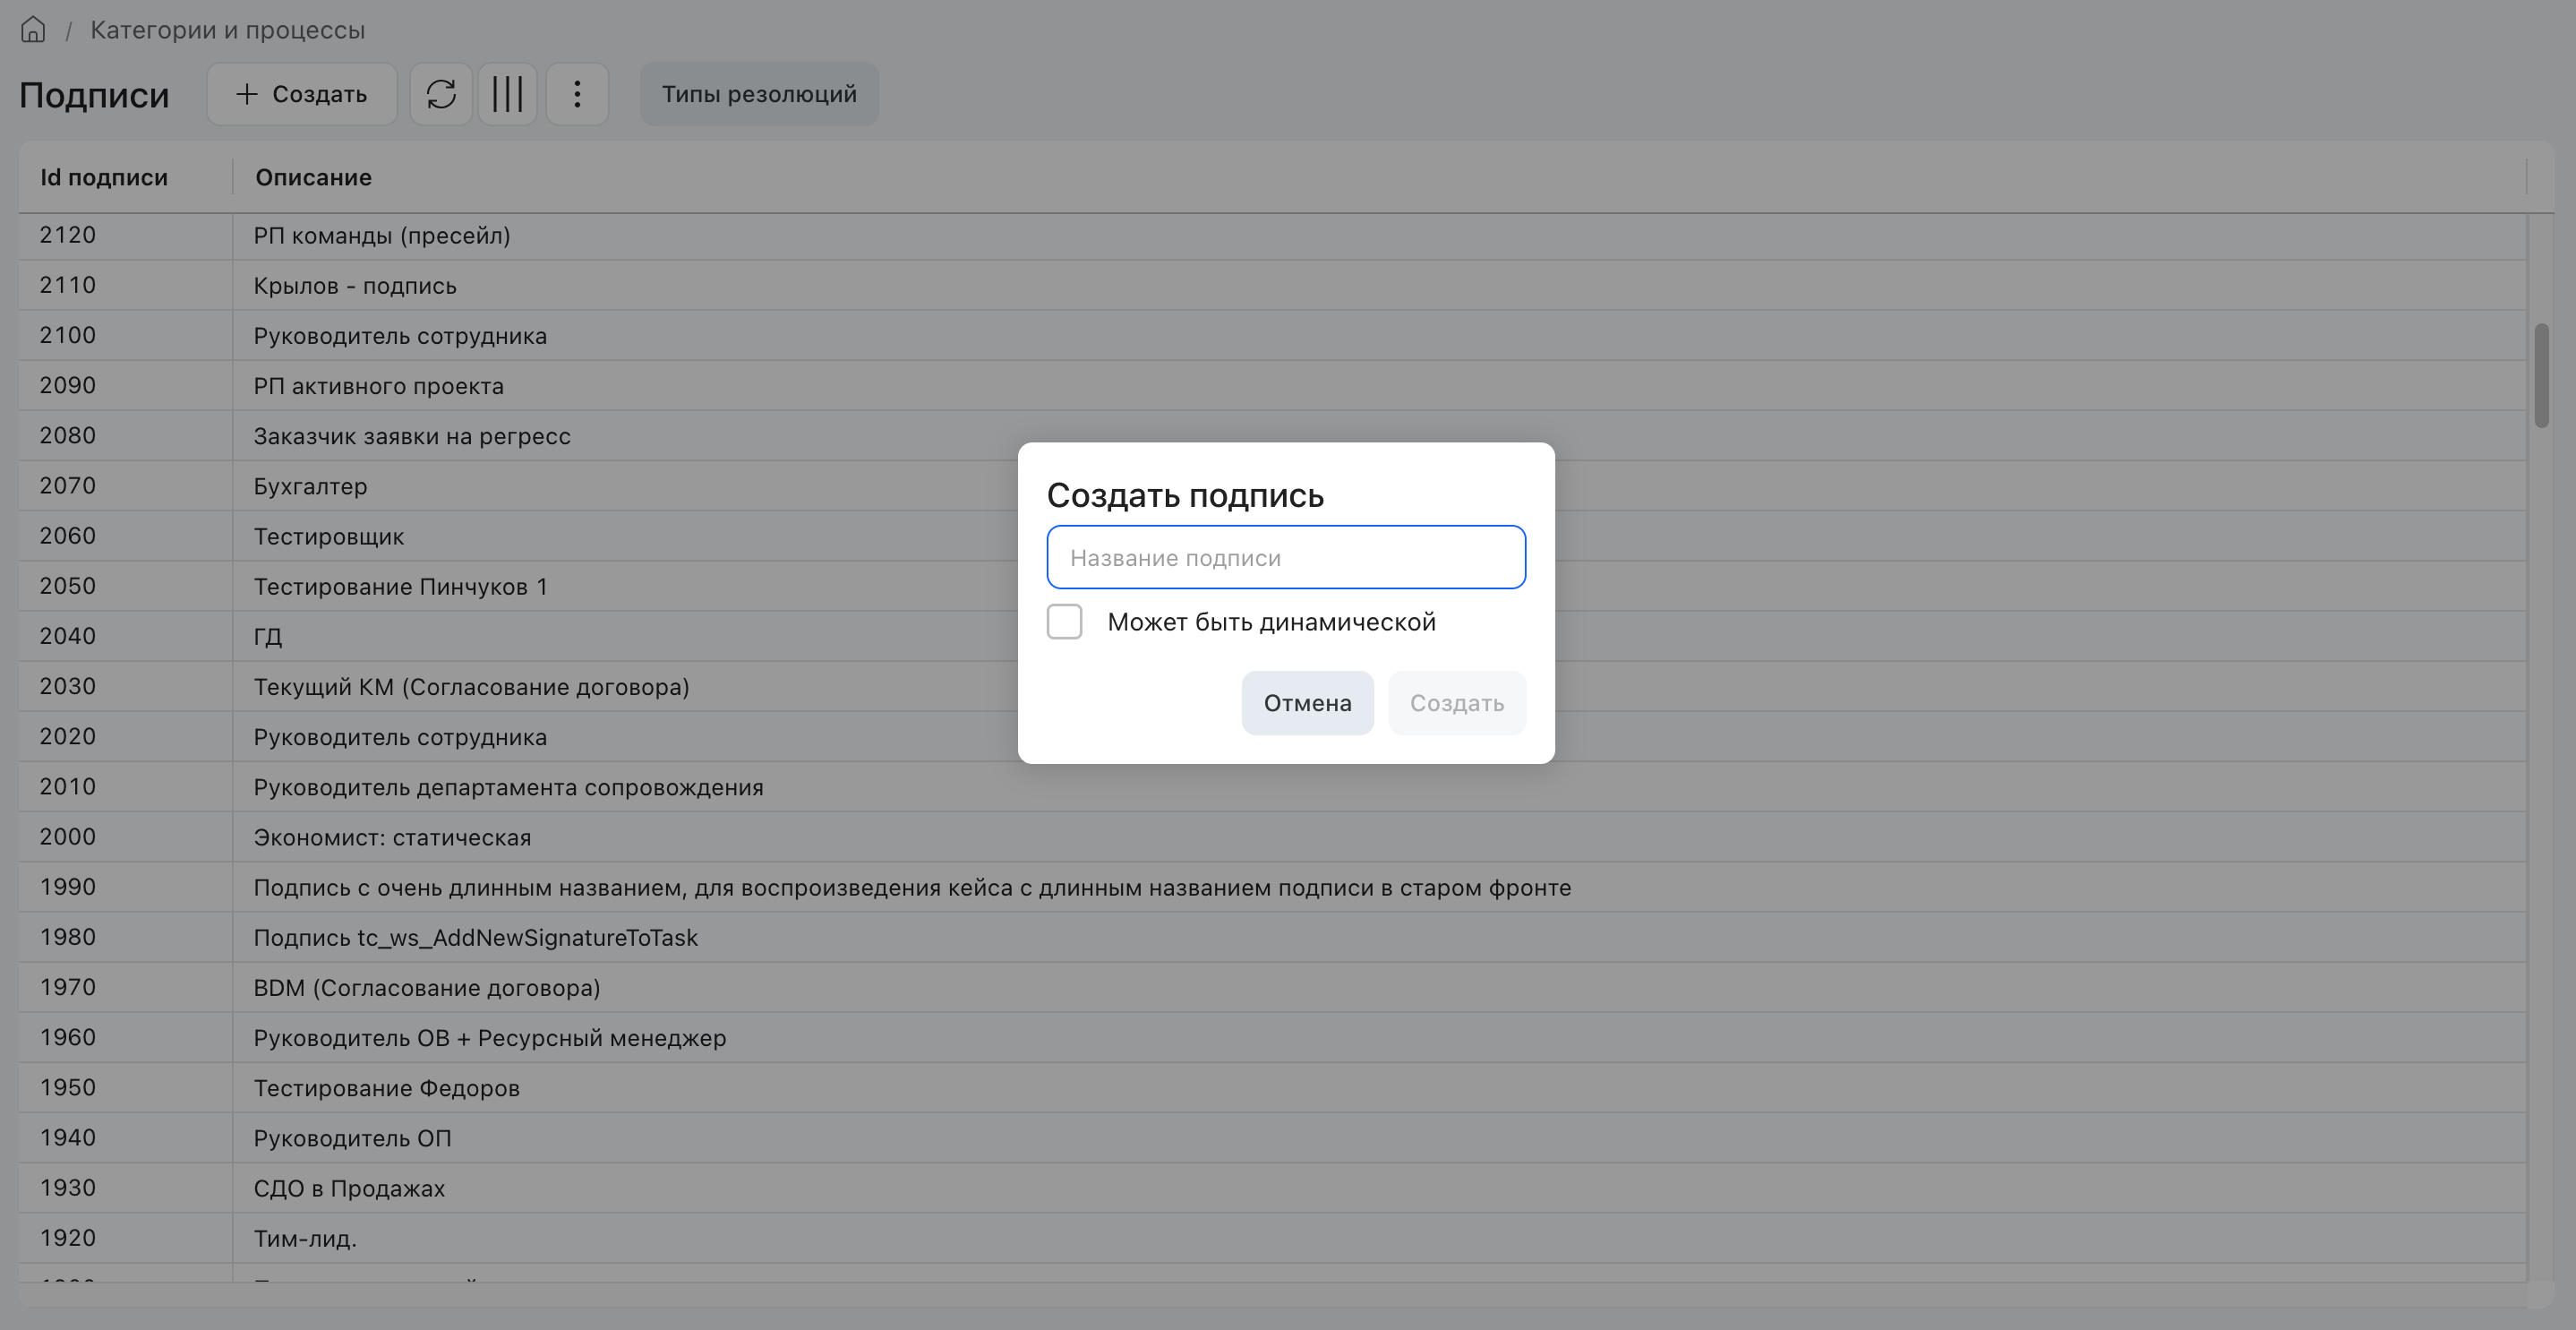Open "Категории и процессы" breadcrumb link
This screenshot has height=1330, width=2576.
click(x=228, y=30)
